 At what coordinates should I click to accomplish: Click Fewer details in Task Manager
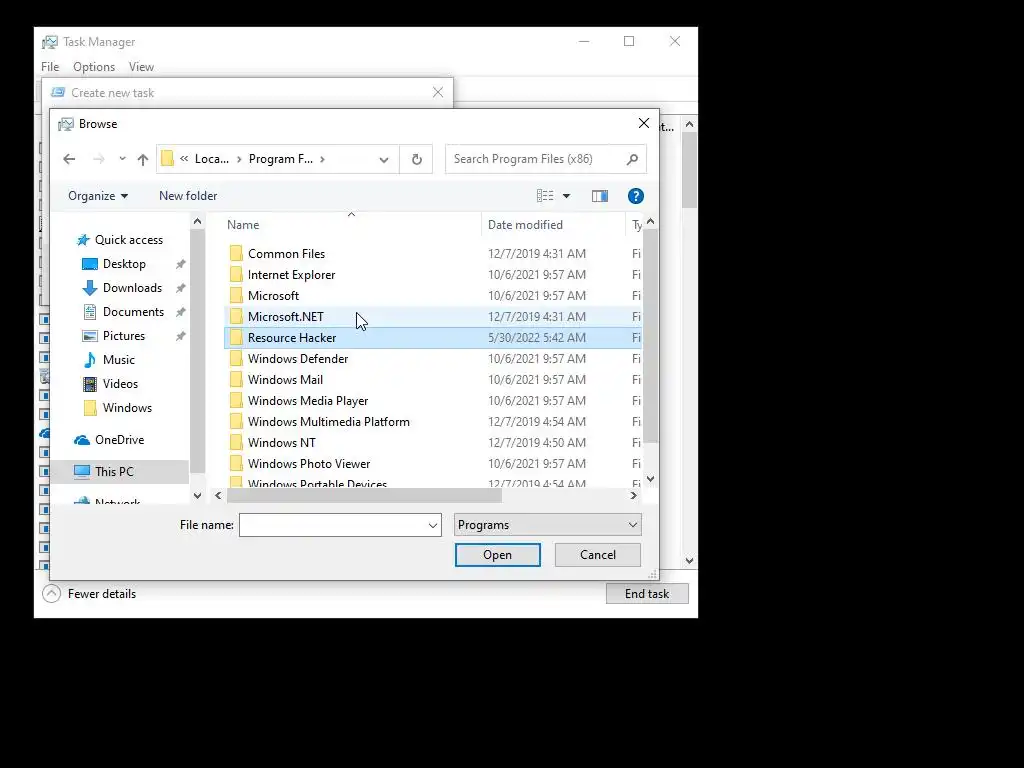89,594
